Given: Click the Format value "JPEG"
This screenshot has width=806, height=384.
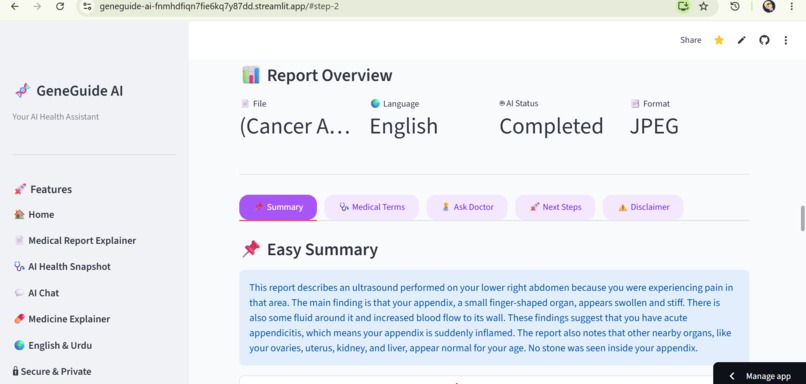Looking at the screenshot, I should (654, 126).
